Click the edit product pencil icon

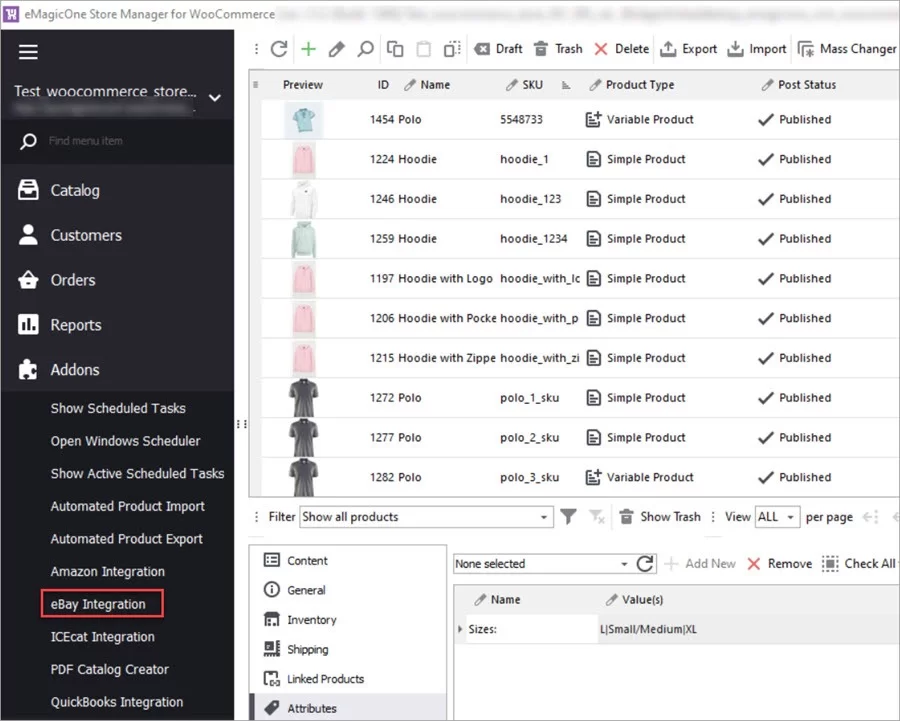click(x=337, y=49)
